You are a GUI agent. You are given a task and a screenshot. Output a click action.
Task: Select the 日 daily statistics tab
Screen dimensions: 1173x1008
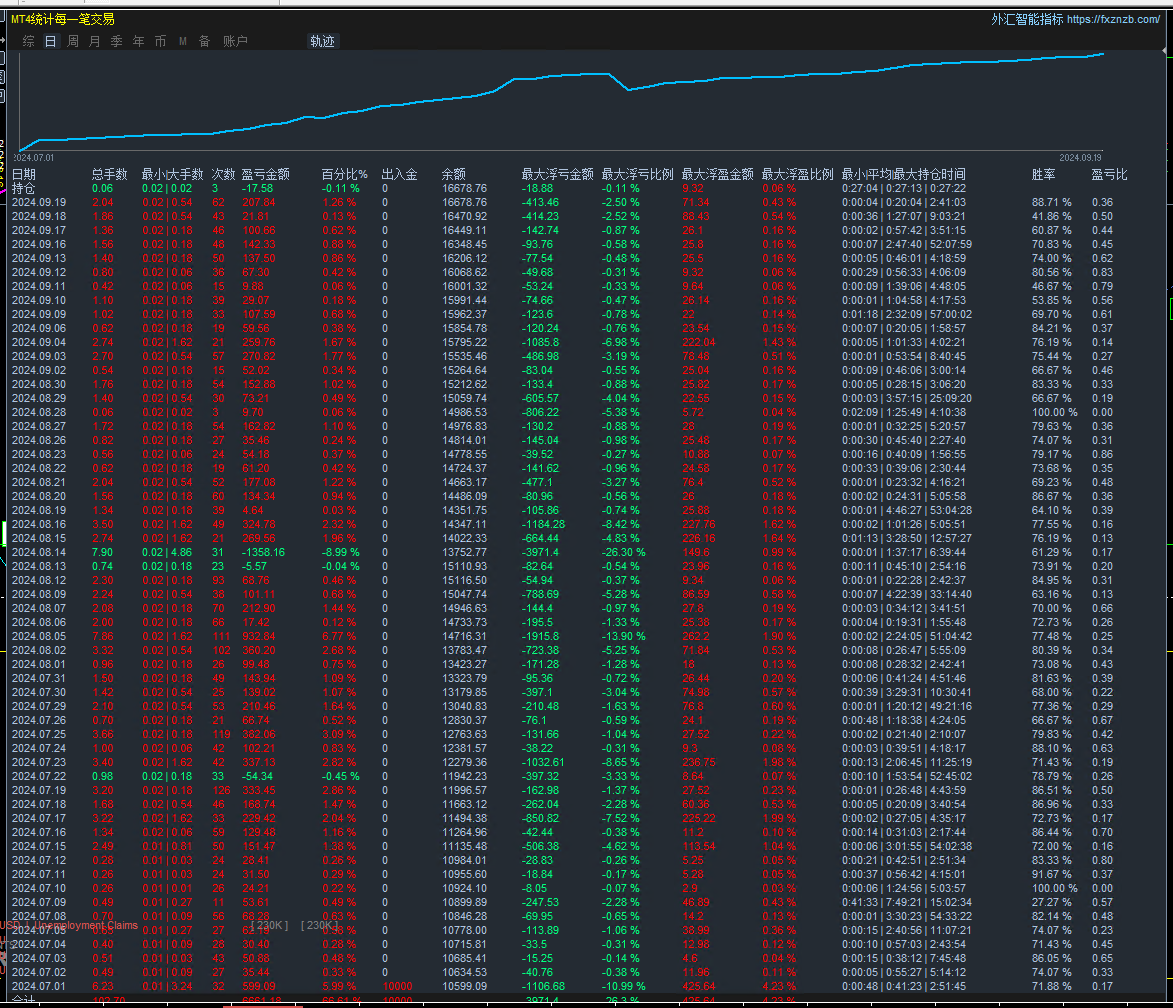pos(50,41)
